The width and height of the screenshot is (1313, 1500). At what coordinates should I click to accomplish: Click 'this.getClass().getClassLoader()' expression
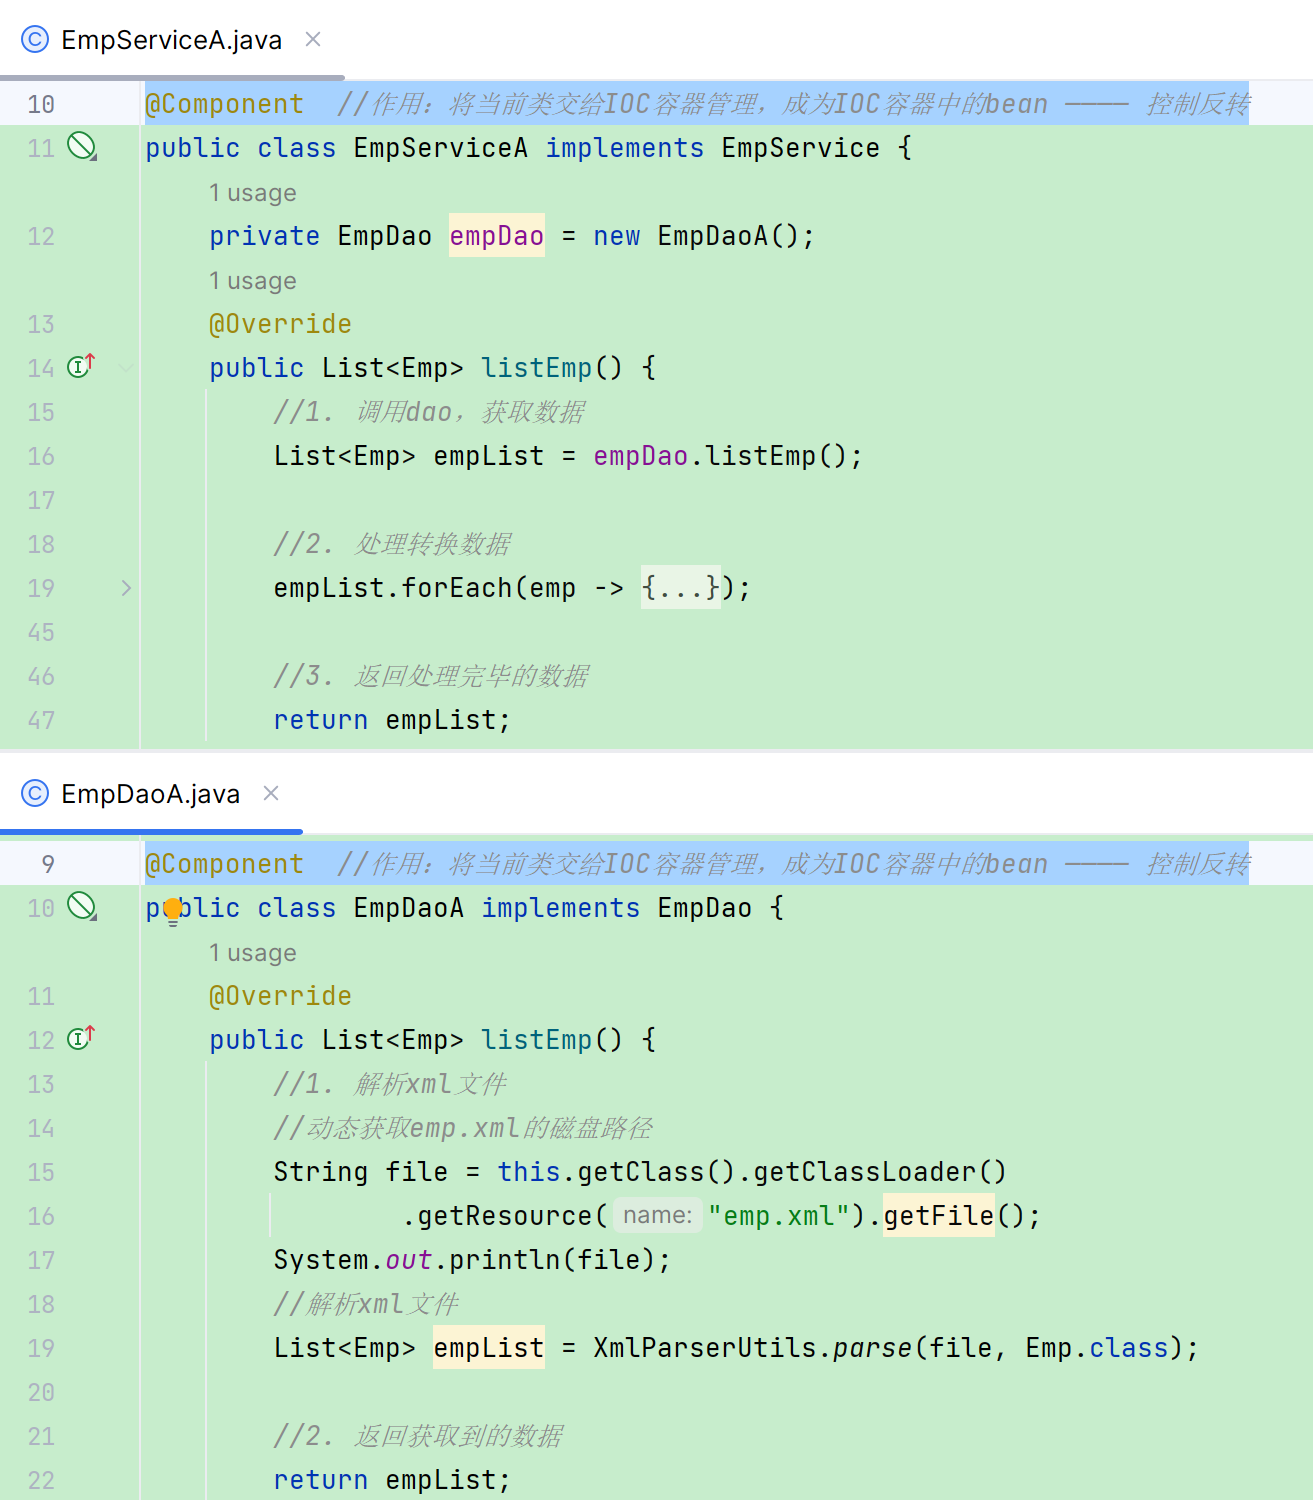click(752, 1172)
